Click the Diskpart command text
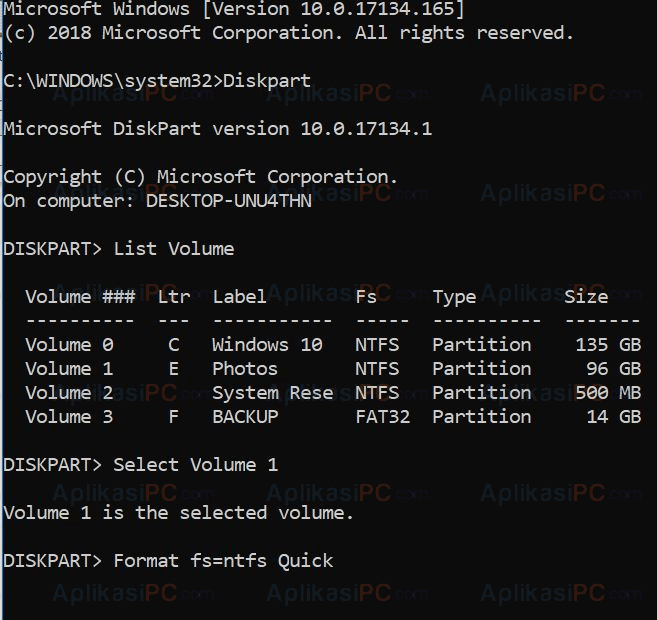The width and height of the screenshot is (657, 620). pos(267,81)
